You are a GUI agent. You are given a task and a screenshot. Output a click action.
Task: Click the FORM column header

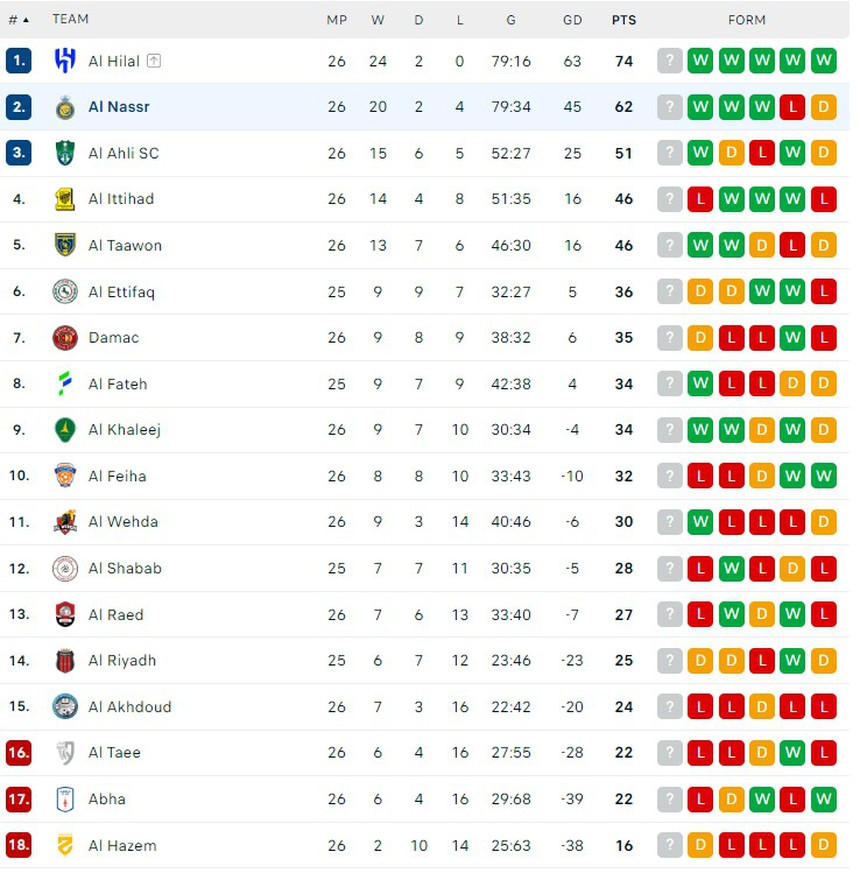(x=746, y=19)
